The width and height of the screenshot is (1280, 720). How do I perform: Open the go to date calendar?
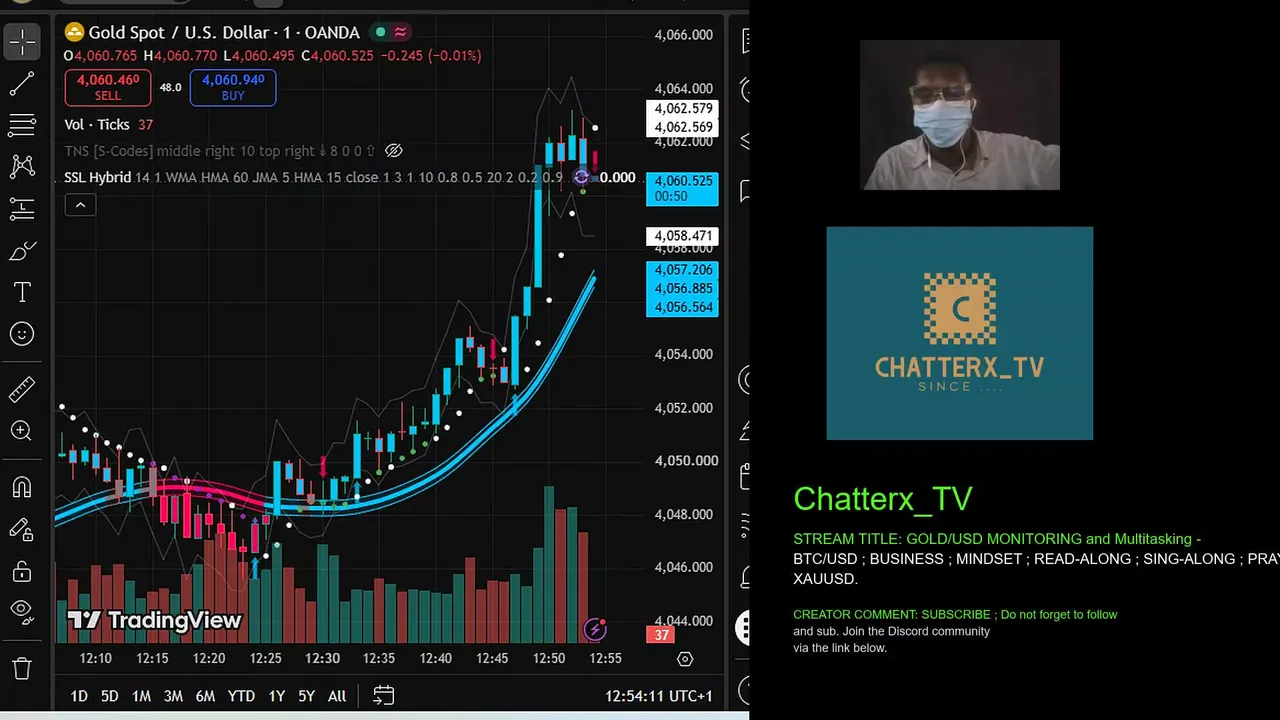click(x=383, y=696)
